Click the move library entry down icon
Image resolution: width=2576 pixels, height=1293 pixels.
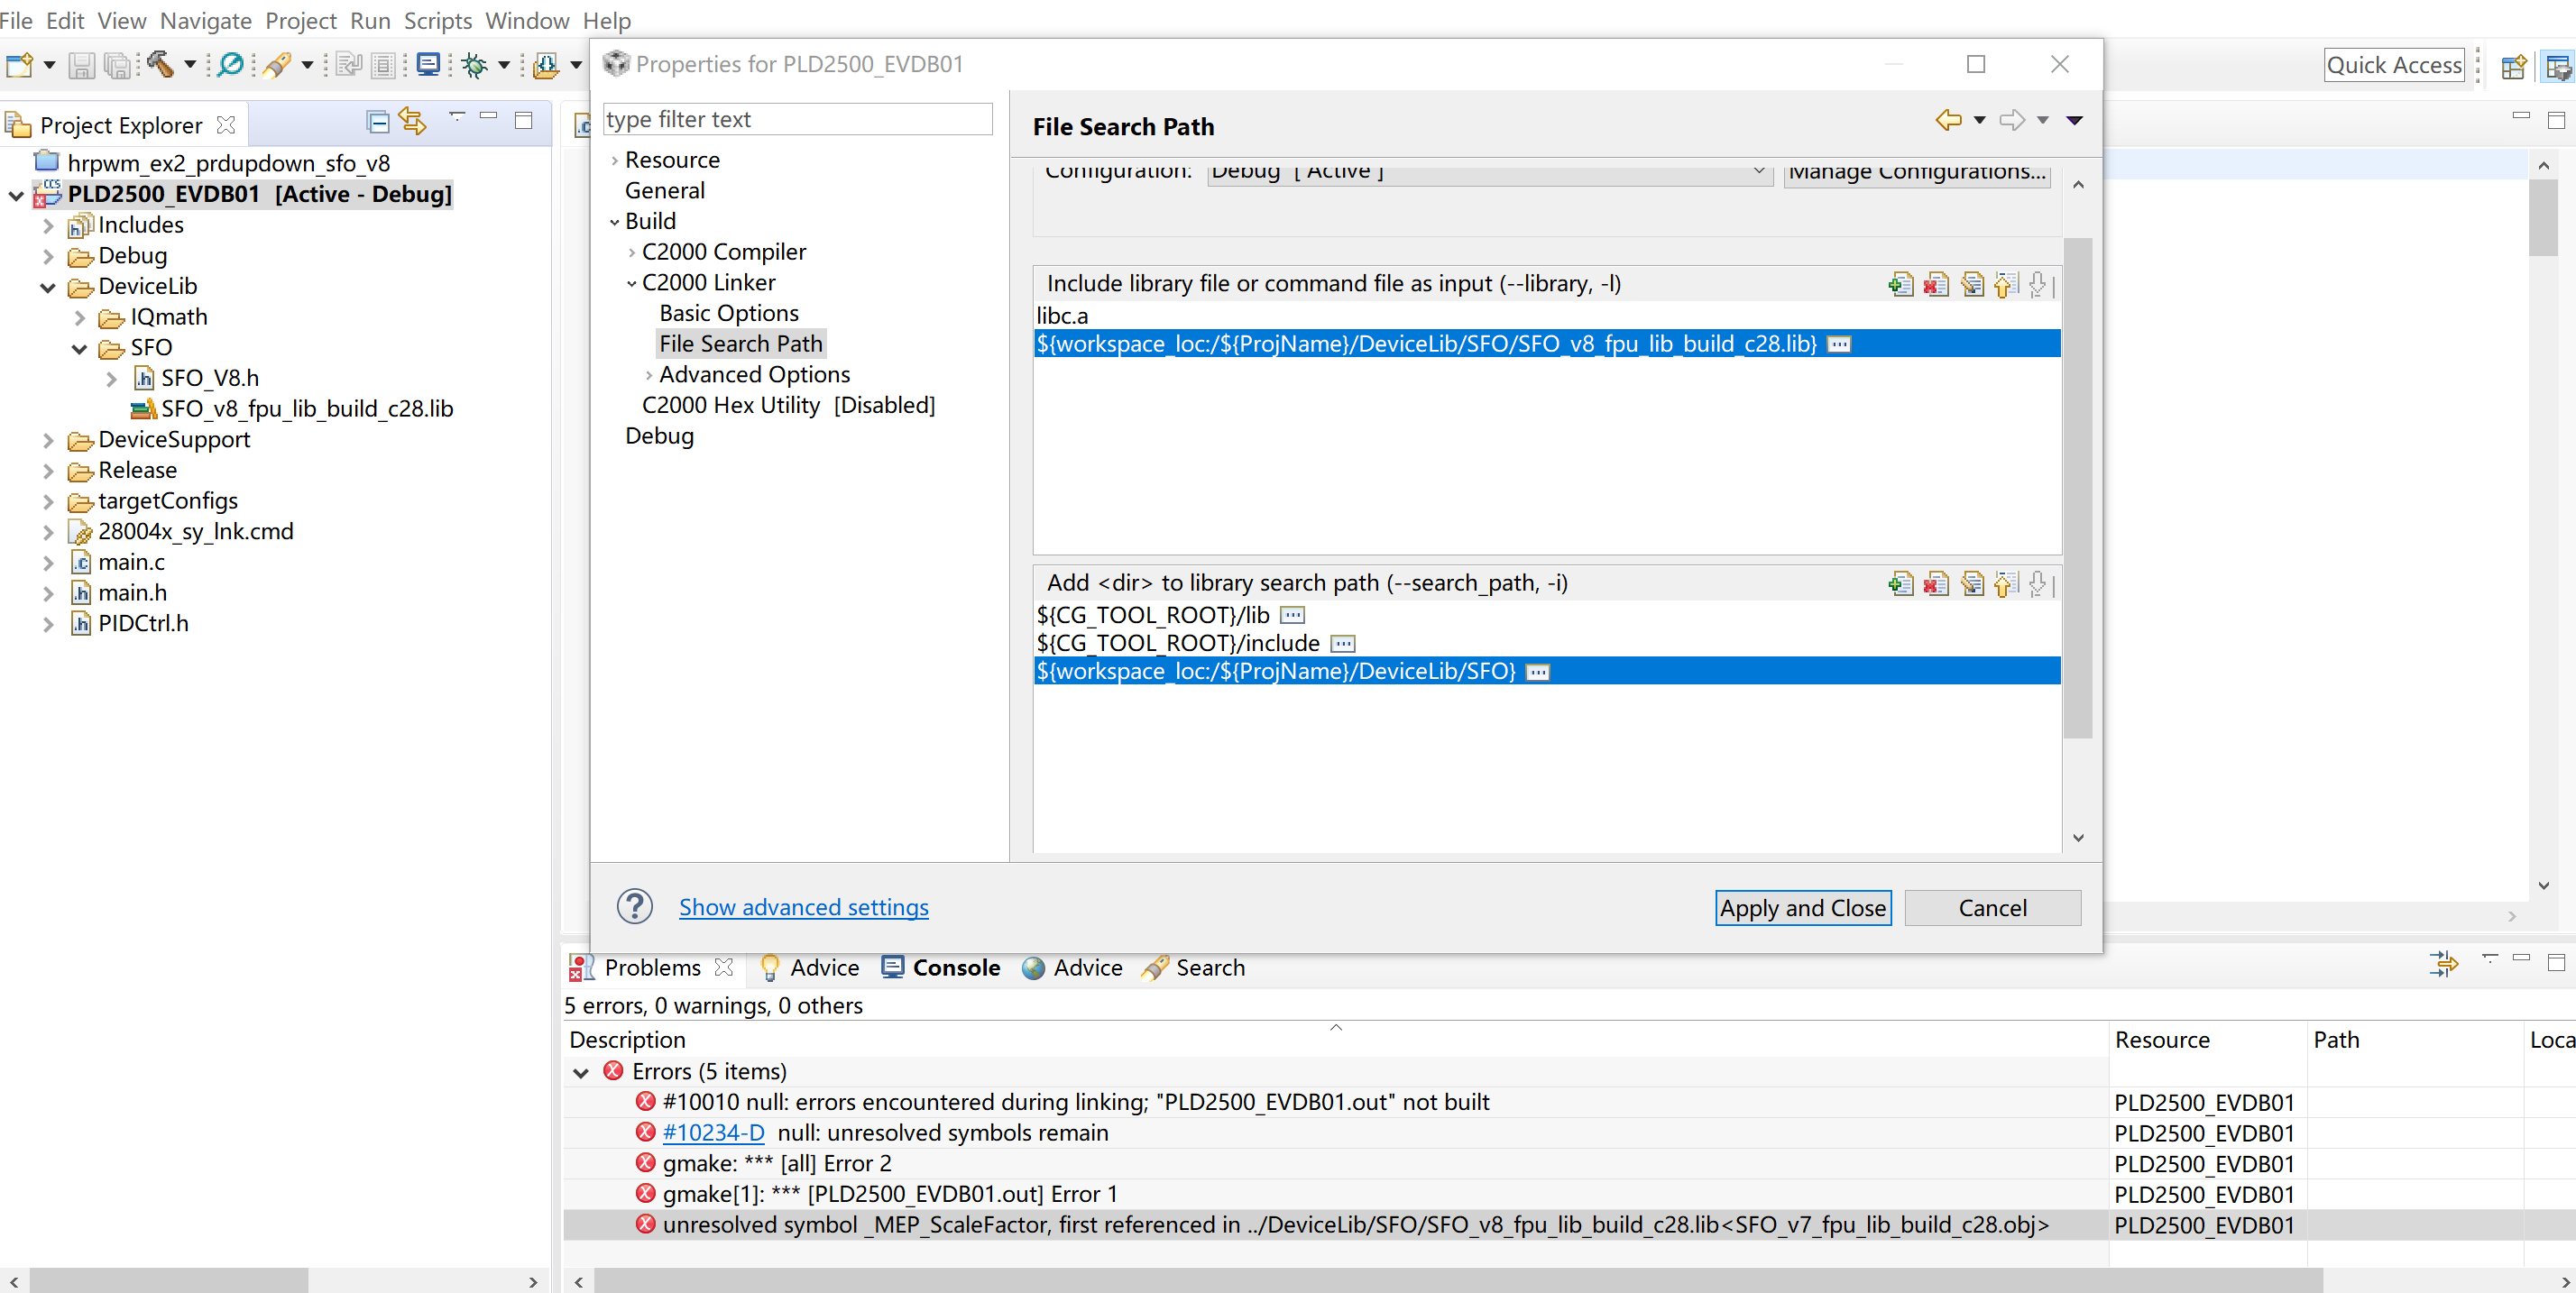point(2037,284)
